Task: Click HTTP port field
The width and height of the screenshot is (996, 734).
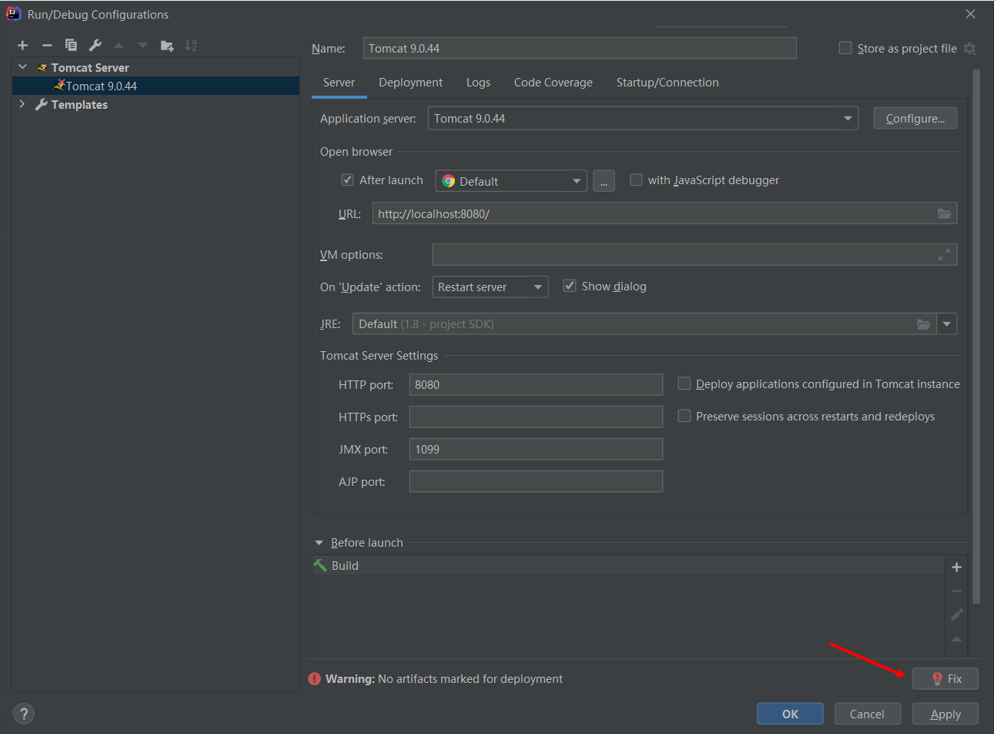Action: pyautogui.click(x=535, y=384)
